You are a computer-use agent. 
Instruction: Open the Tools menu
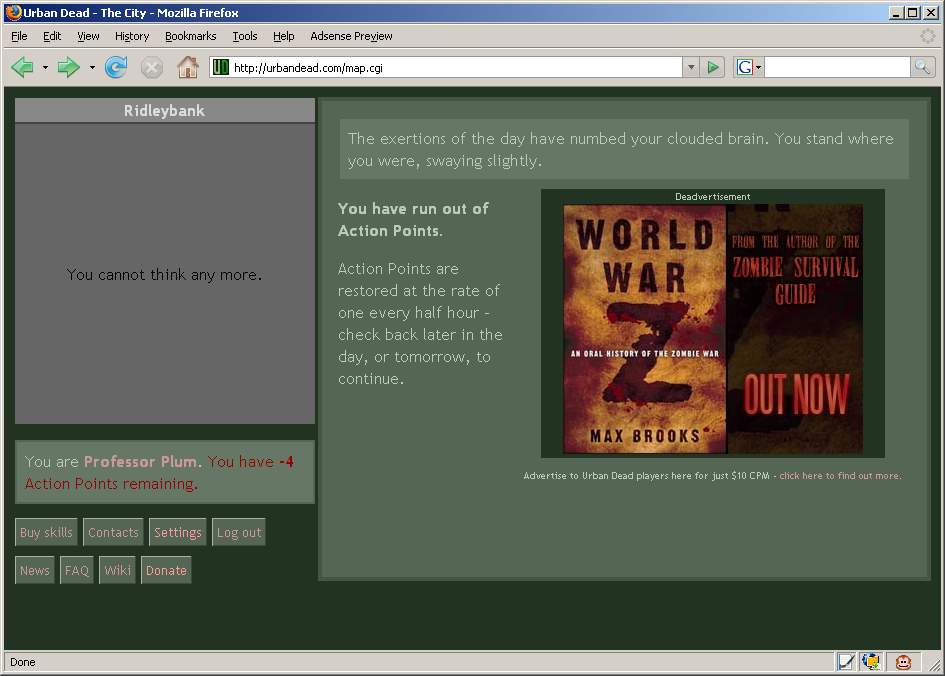tap(245, 36)
